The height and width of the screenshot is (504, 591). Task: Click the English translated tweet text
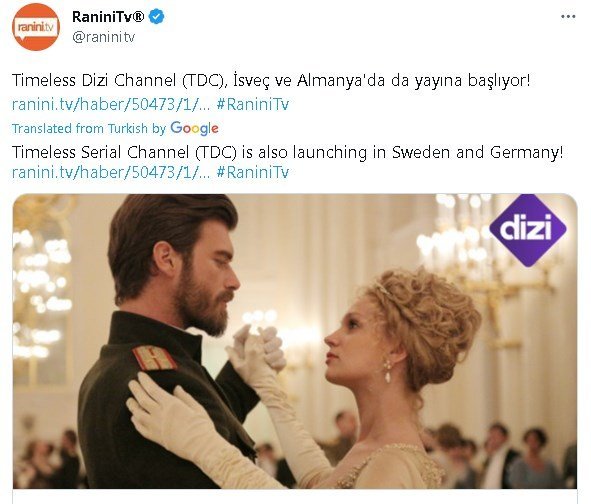[x=288, y=152]
